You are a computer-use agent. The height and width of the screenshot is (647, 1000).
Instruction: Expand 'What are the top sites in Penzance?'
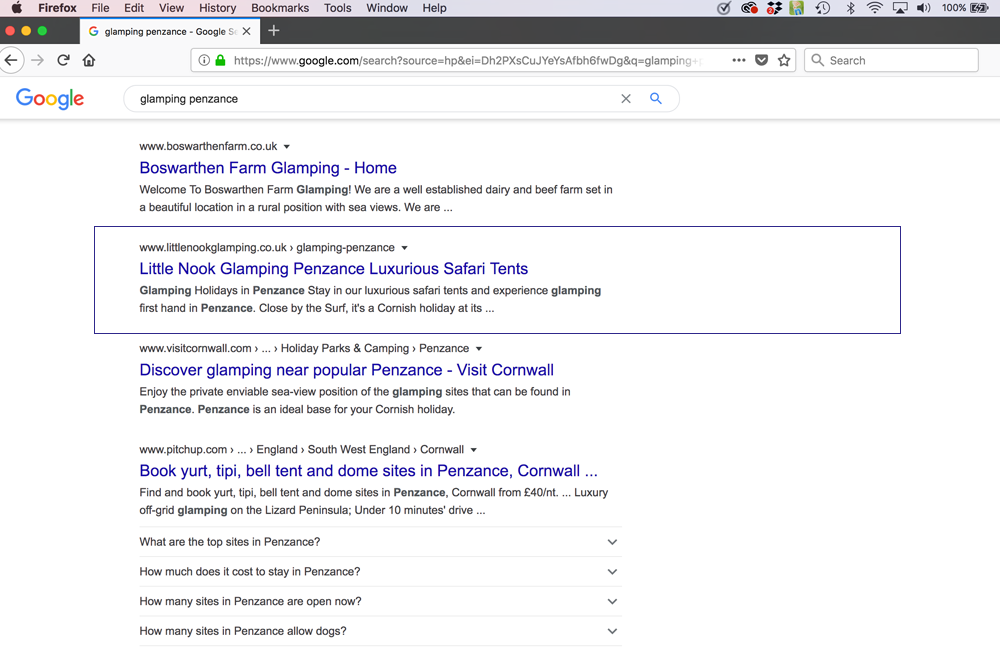tap(380, 542)
